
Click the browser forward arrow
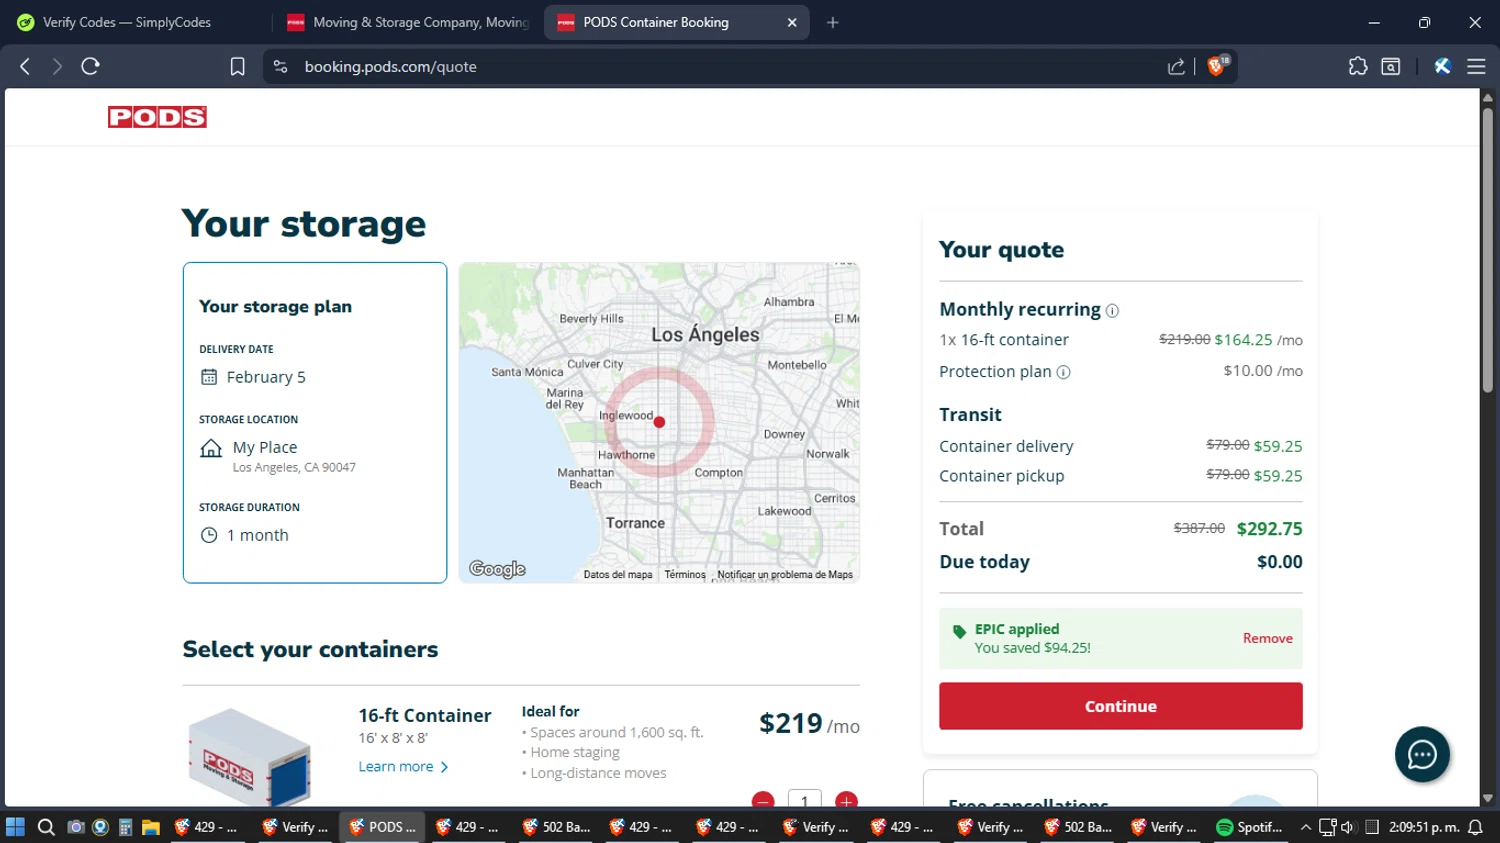point(57,66)
